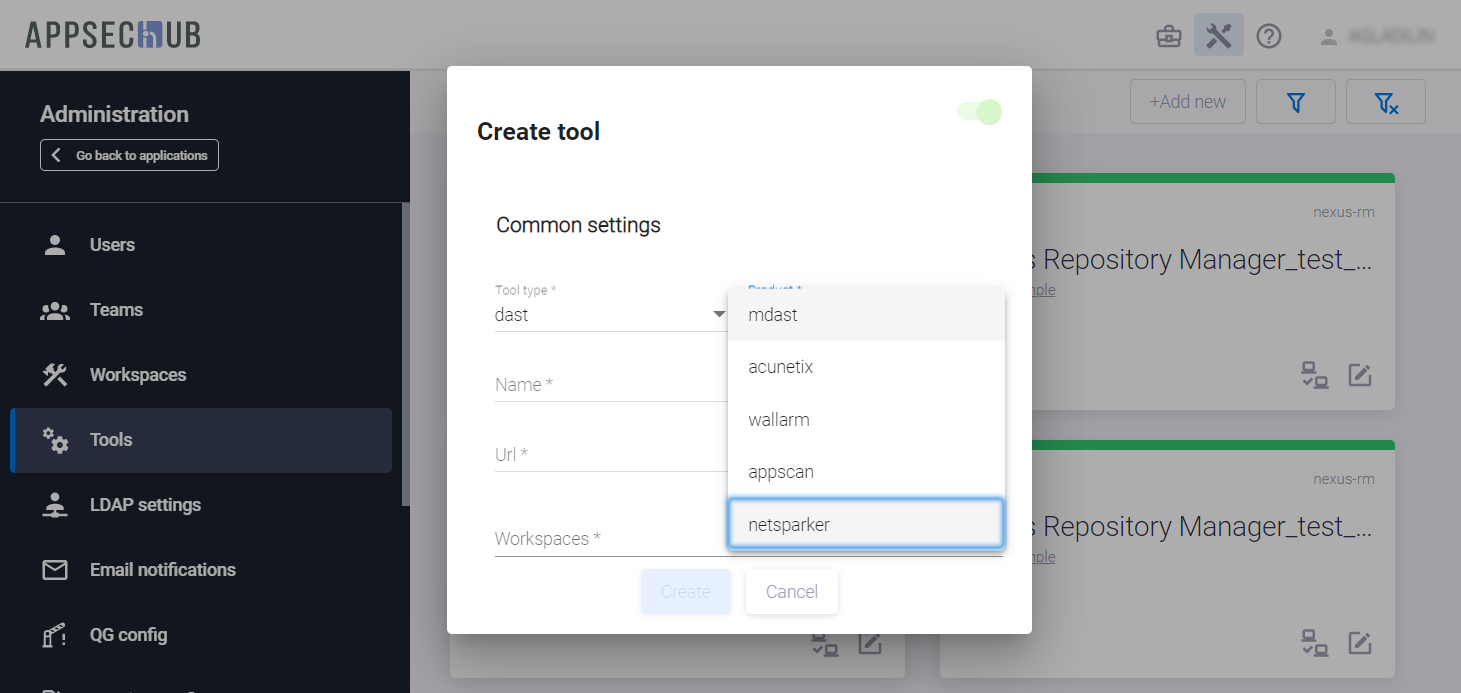Click the wrench administration tools icon

pyautogui.click(x=1218, y=36)
